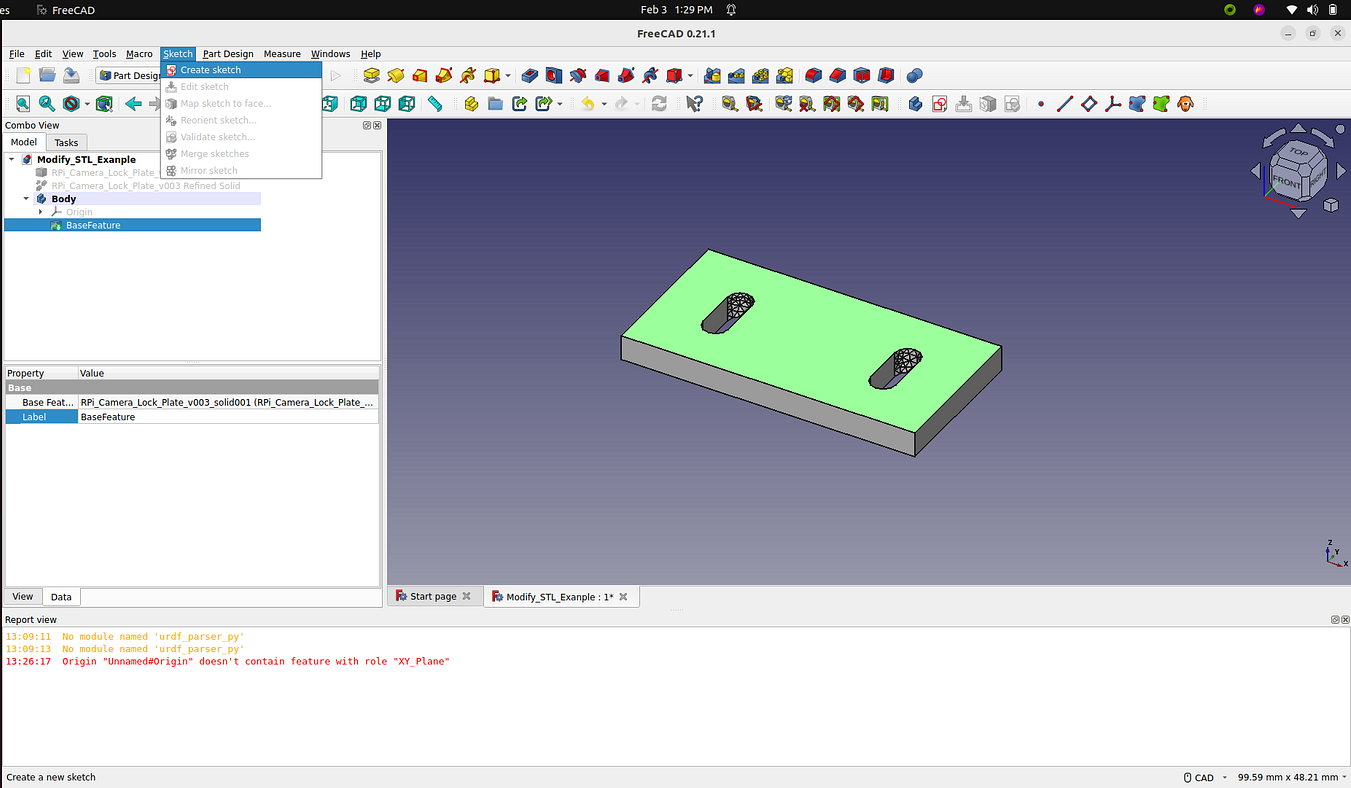Select the Thickness tool icon
The height and width of the screenshot is (788, 1351).
pyautogui.click(x=886, y=75)
